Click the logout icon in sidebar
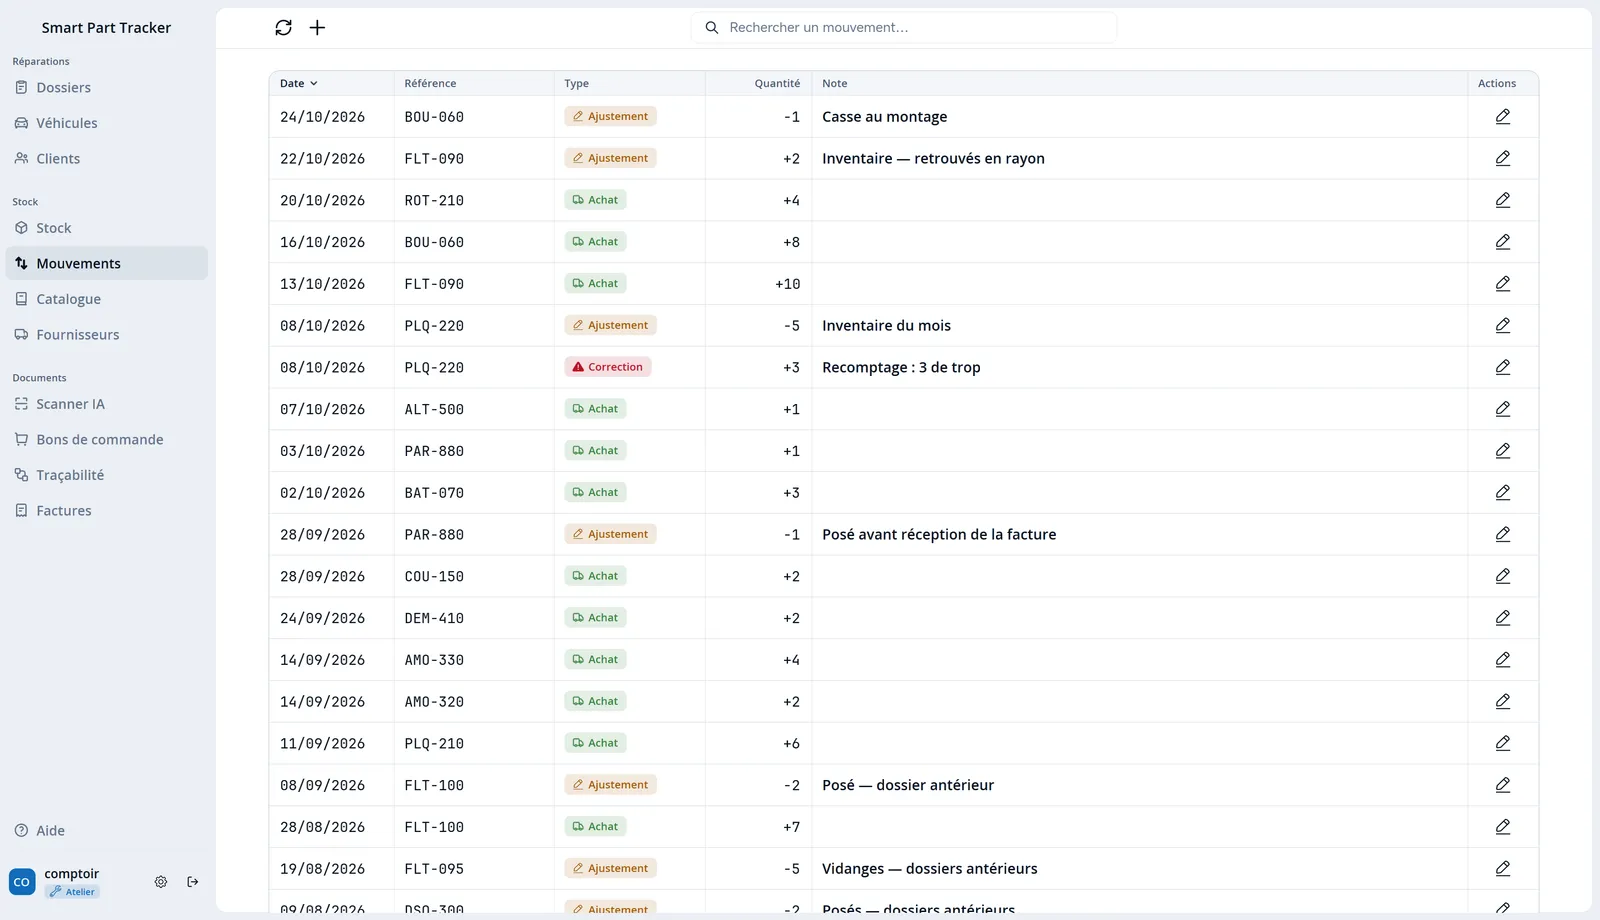 point(193,882)
